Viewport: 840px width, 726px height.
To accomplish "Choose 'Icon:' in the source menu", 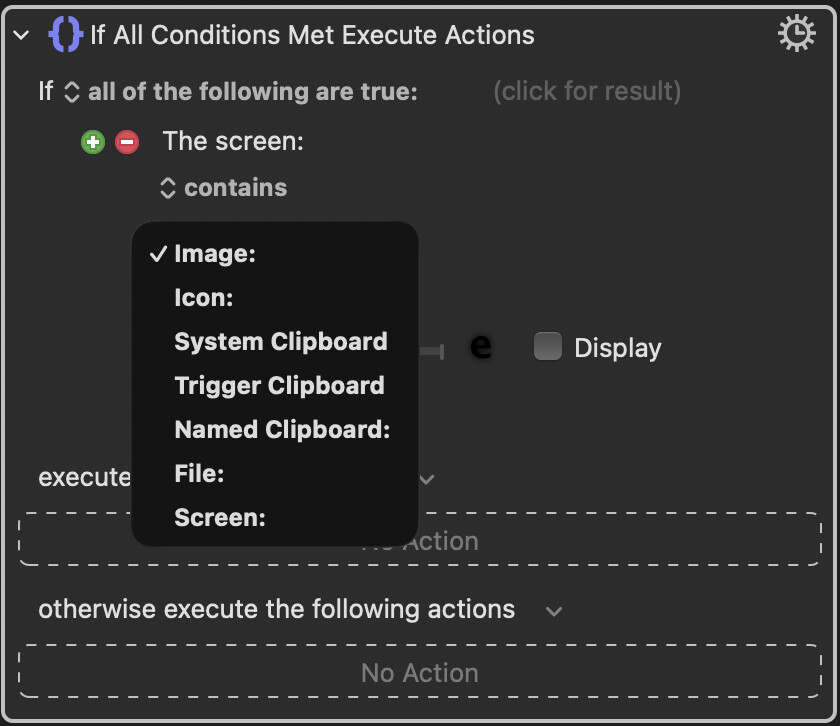I will 204,298.
